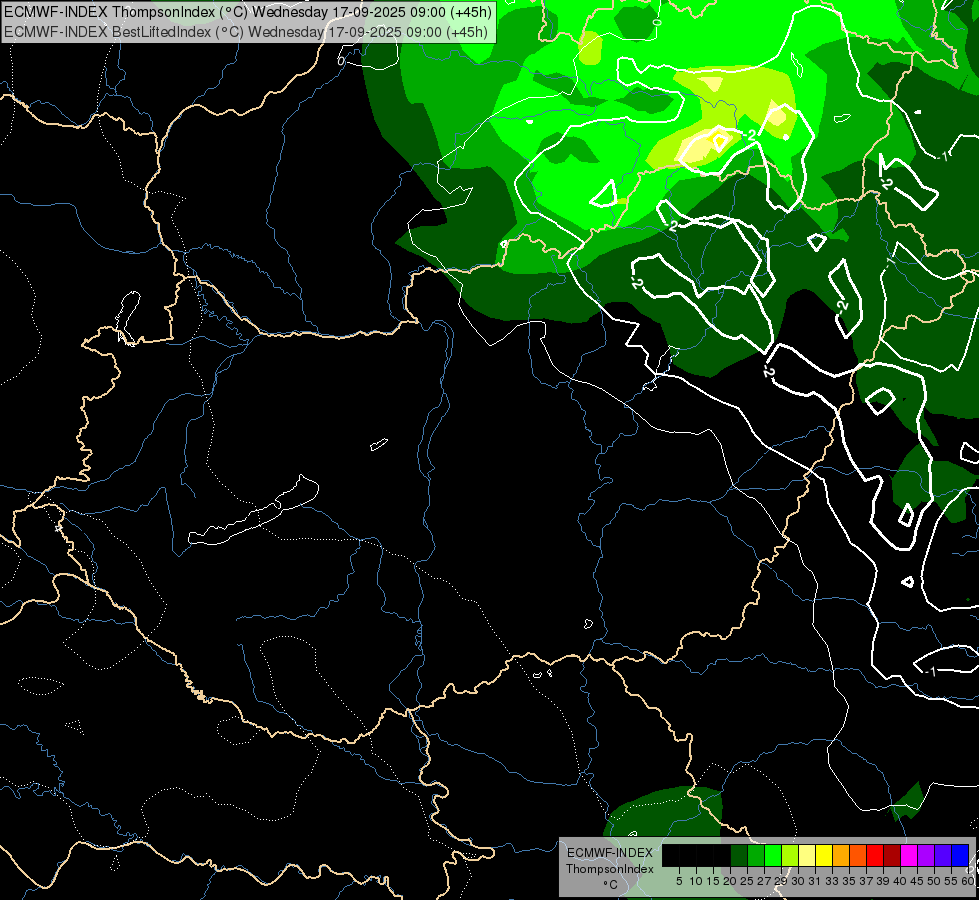
Task: Select the medium green 25–27 legend swatch
Action: tap(756, 855)
